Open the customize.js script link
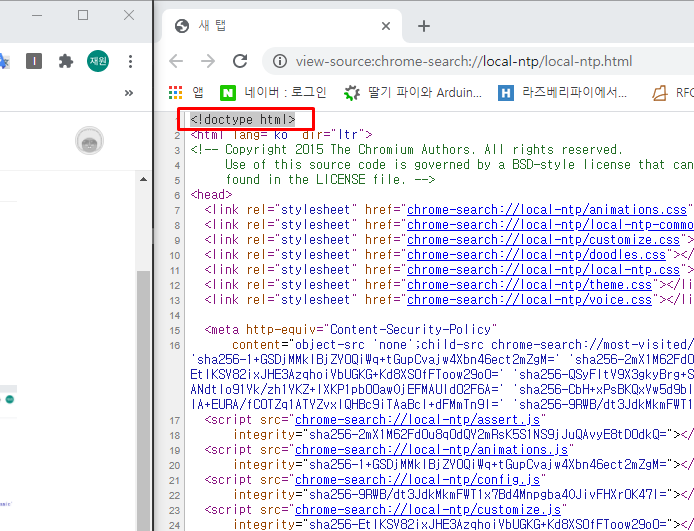The width and height of the screenshot is (694, 531). point(428,510)
